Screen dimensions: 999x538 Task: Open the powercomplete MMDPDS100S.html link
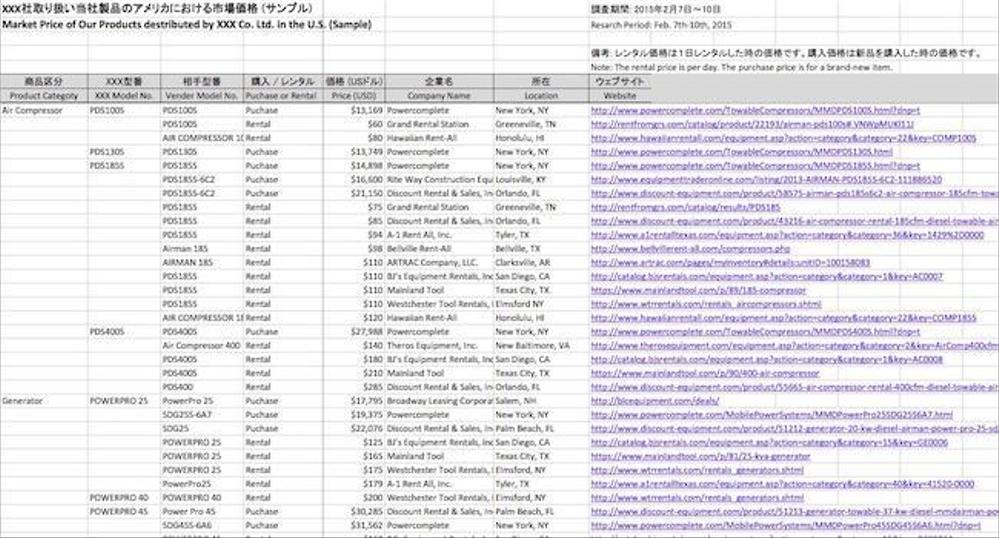[x=755, y=110]
